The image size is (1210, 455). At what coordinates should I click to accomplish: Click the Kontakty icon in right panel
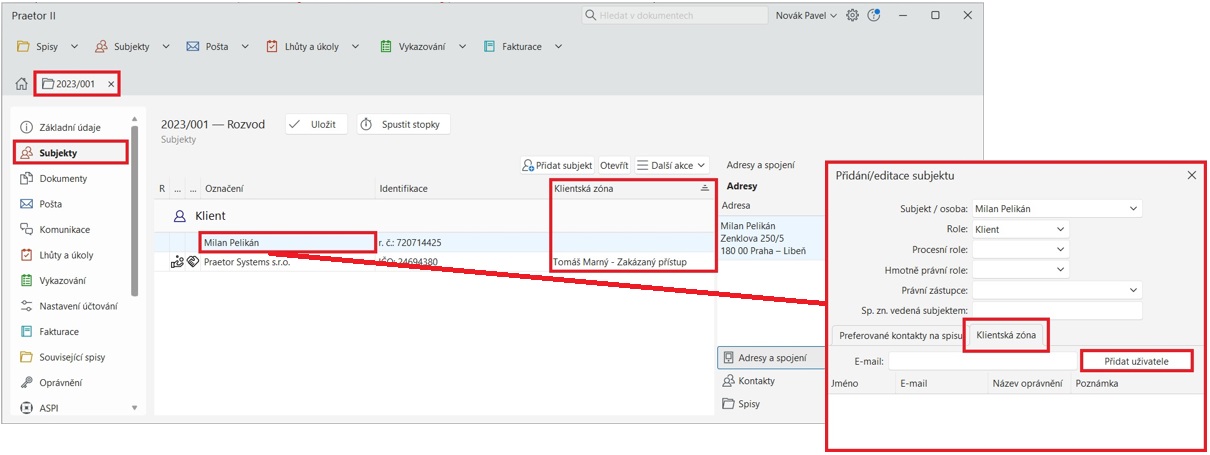click(x=728, y=381)
